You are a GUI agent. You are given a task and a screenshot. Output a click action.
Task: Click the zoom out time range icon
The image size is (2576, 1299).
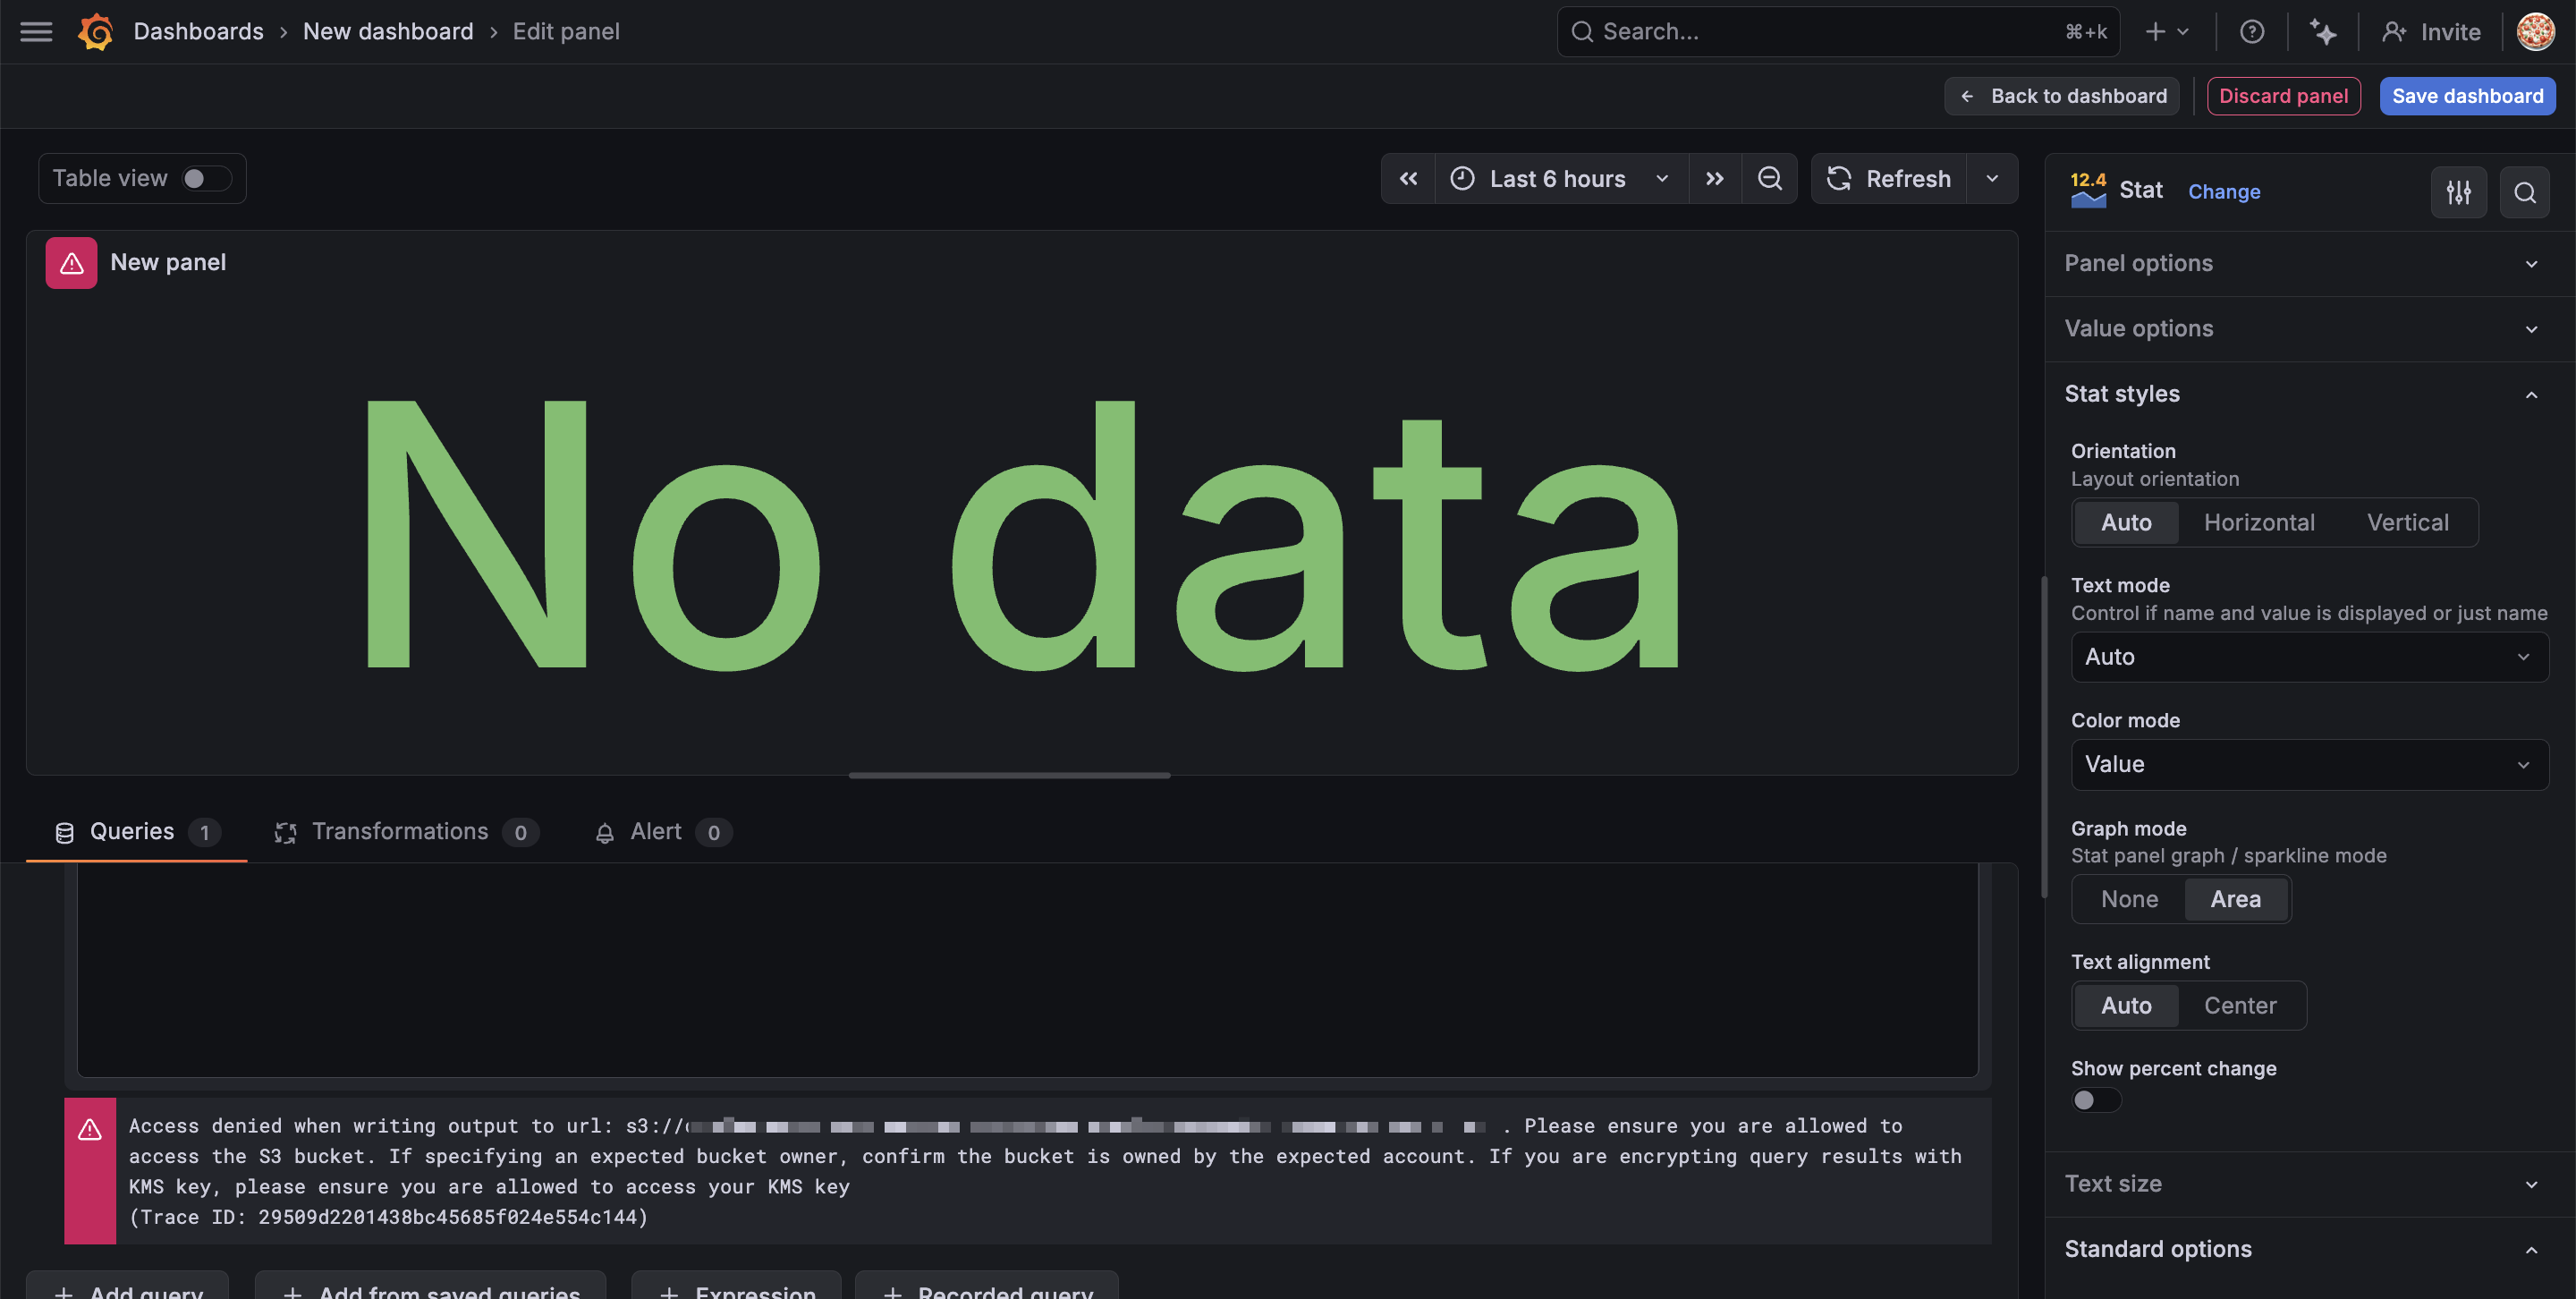click(x=1769, y=179)
